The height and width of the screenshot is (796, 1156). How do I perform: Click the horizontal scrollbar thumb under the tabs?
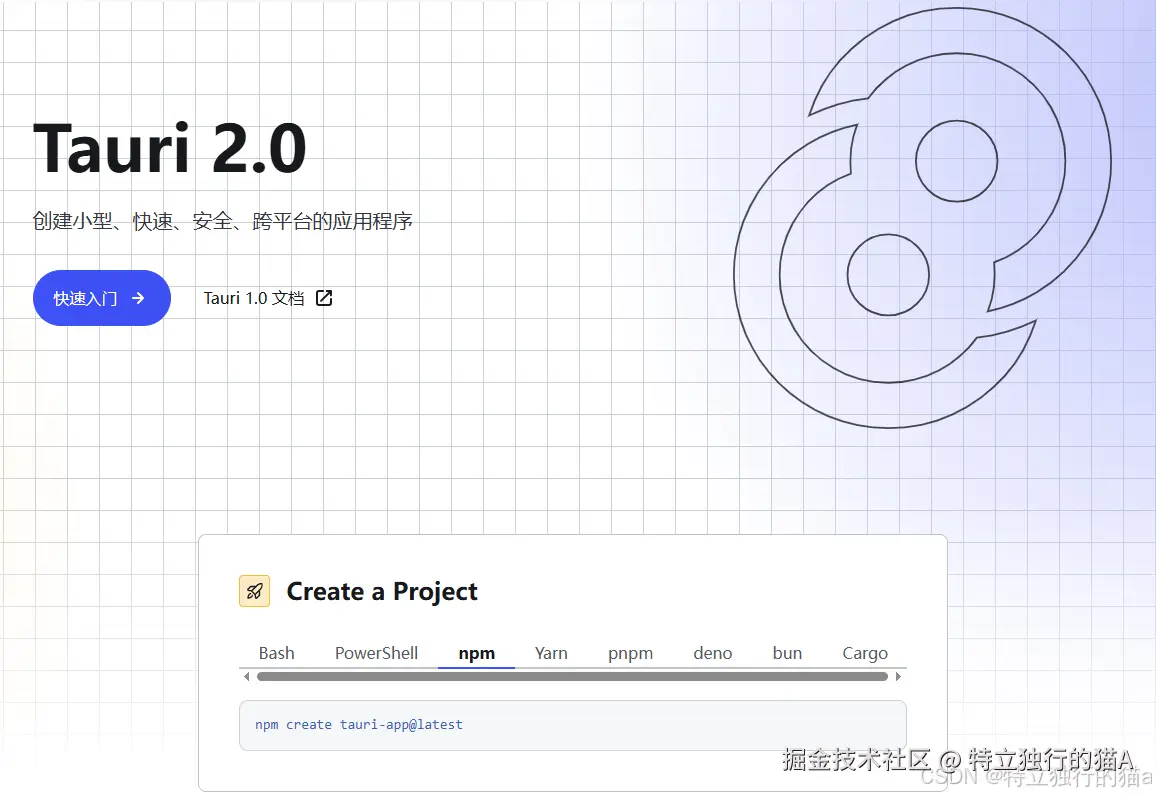(x=572, y=677)
